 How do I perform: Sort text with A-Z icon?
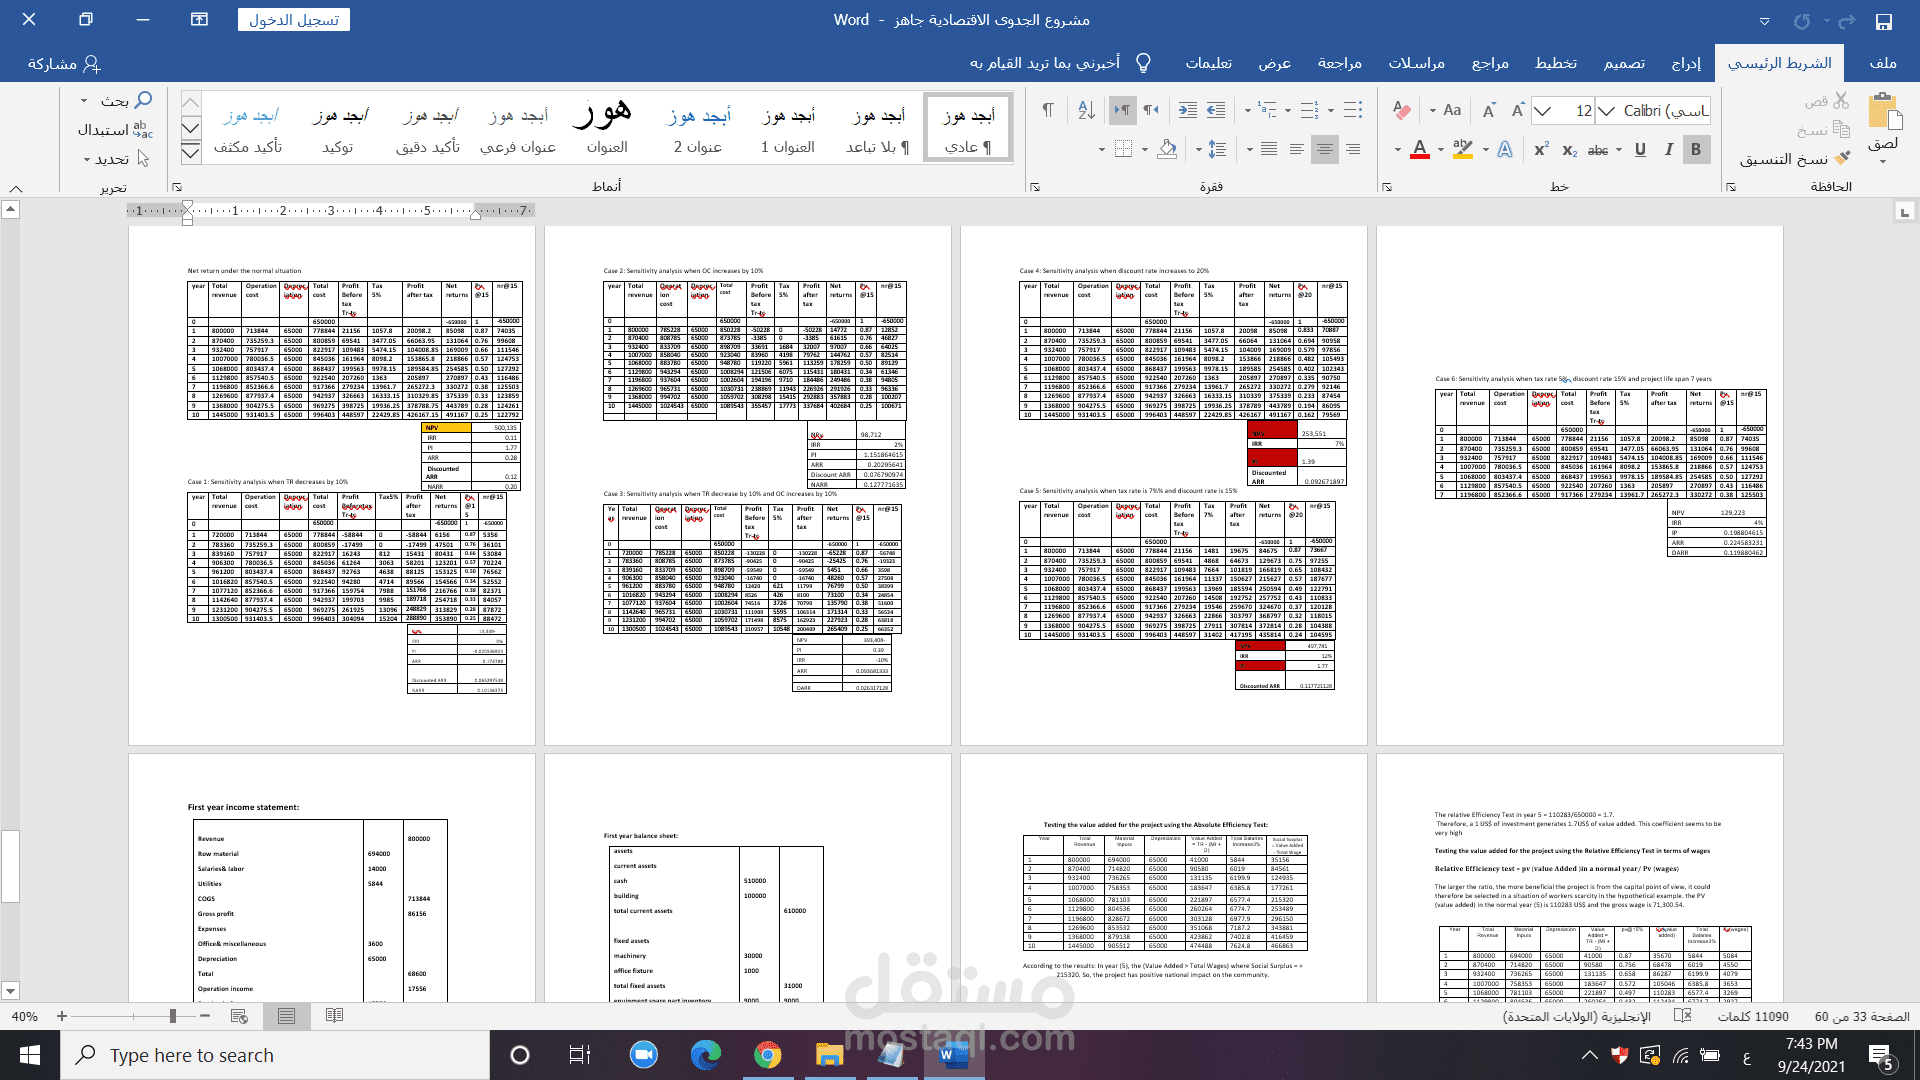1087,110
